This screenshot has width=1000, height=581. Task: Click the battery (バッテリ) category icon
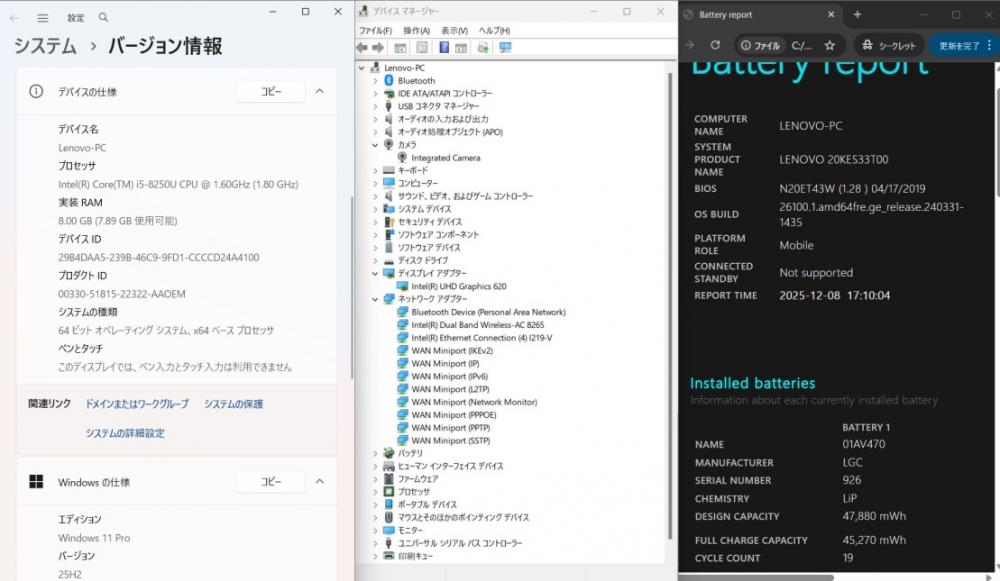(389, 453)
